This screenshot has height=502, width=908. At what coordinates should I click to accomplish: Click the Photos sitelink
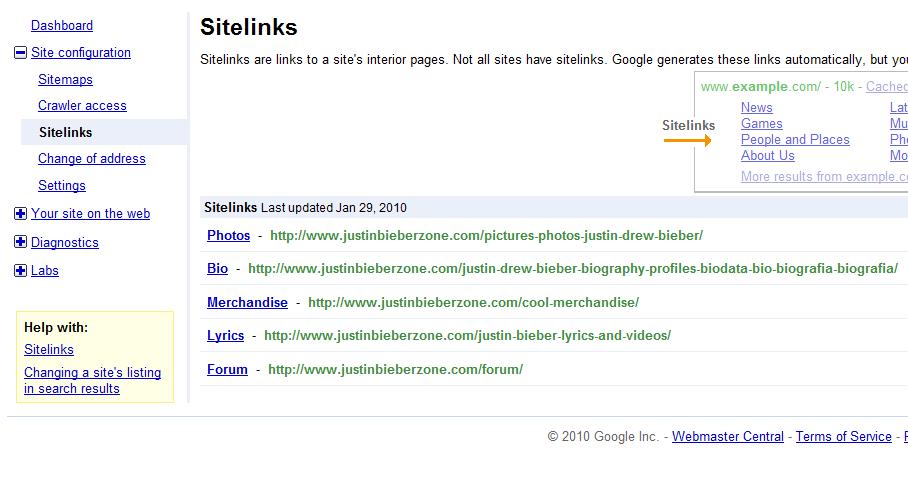coord(228,235)
